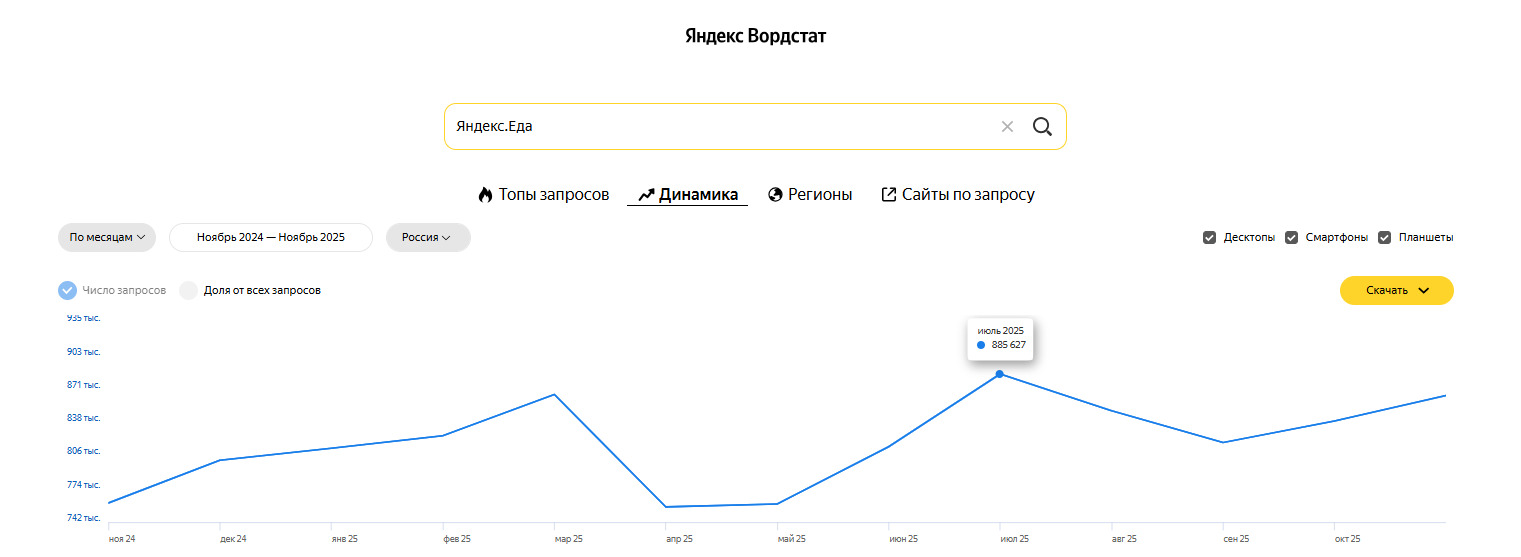Select the Число запросов radio option
The width and height of the screenshot is (1521, 557).
pos(68,290)
